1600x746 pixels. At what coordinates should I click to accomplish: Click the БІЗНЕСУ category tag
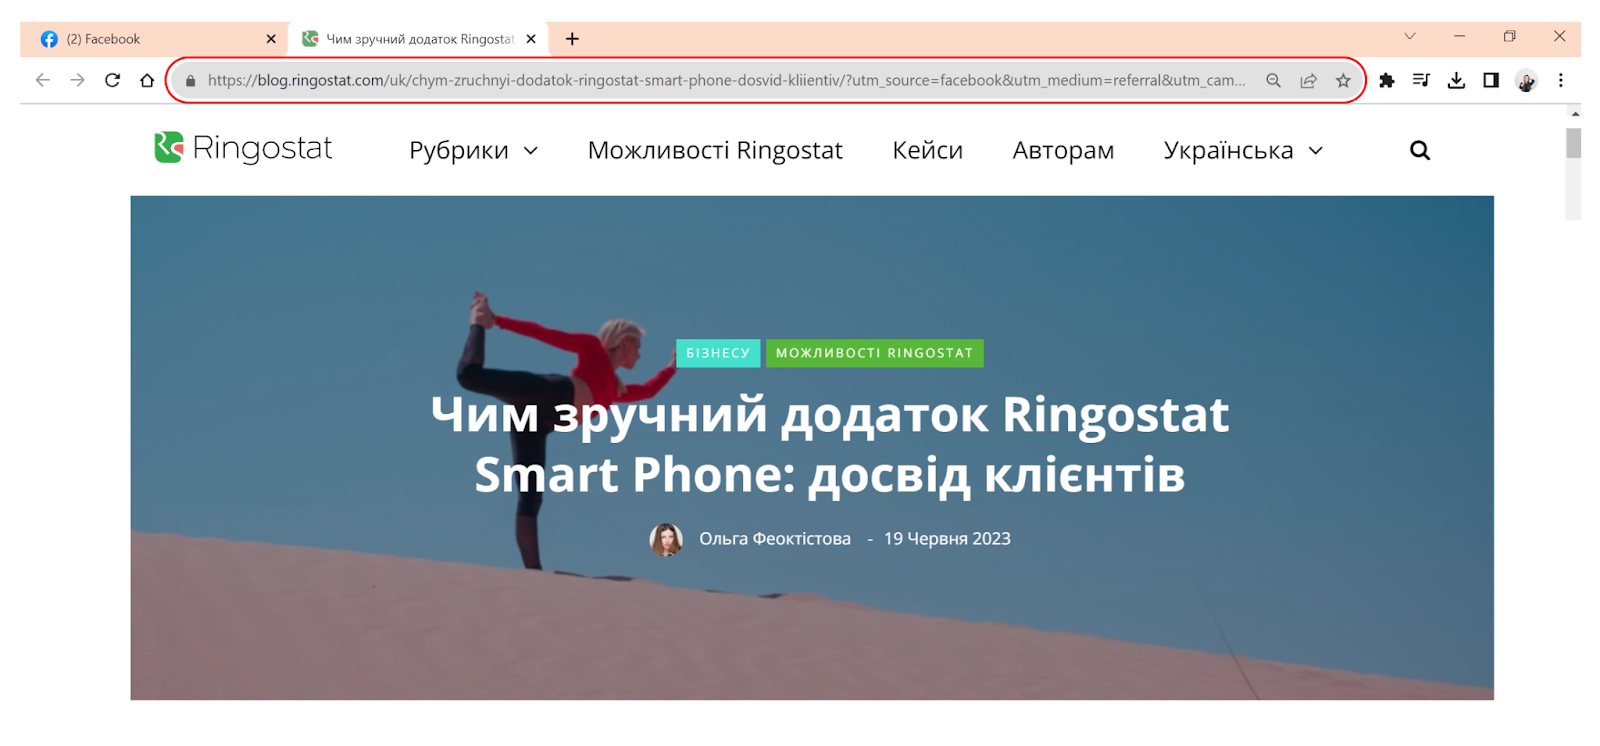(x=718, y=353)
